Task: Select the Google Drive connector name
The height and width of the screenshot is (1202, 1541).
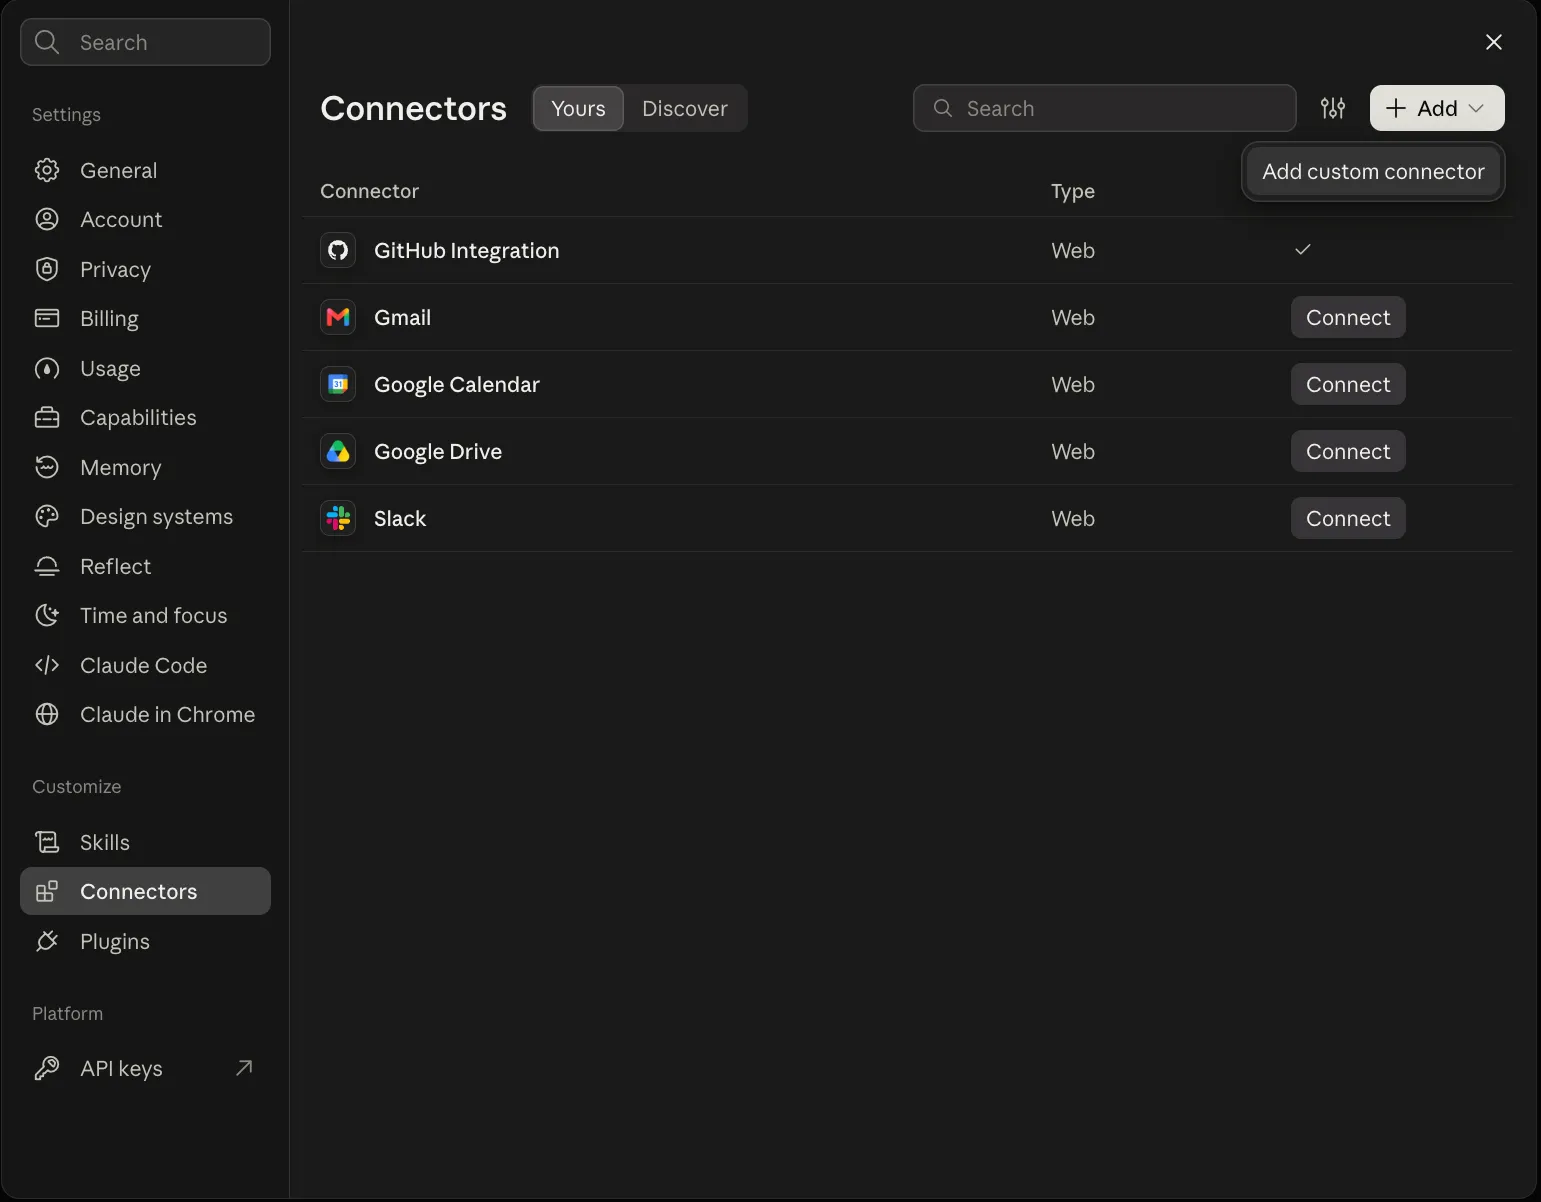Action: (438, 451)
